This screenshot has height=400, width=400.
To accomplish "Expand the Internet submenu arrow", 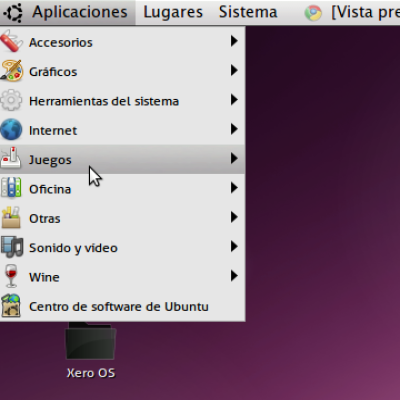I will (234, 129).
